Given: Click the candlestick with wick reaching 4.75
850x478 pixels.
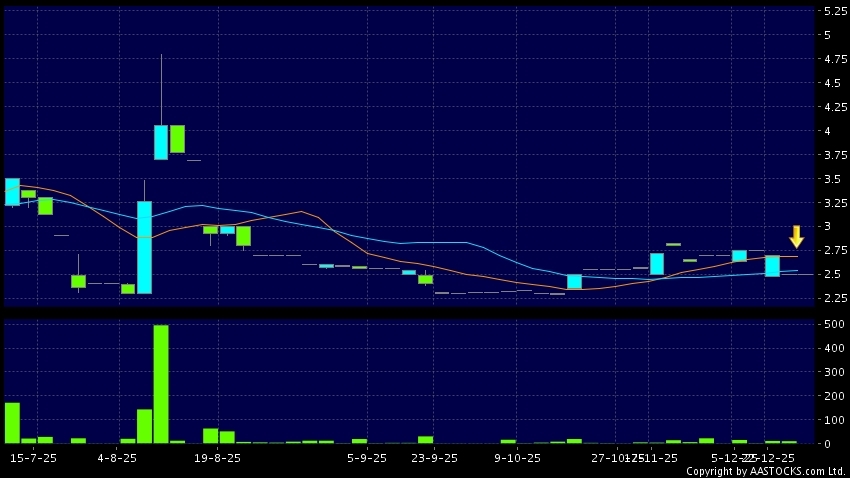Looking at the screenshot, I should (161, 141).
